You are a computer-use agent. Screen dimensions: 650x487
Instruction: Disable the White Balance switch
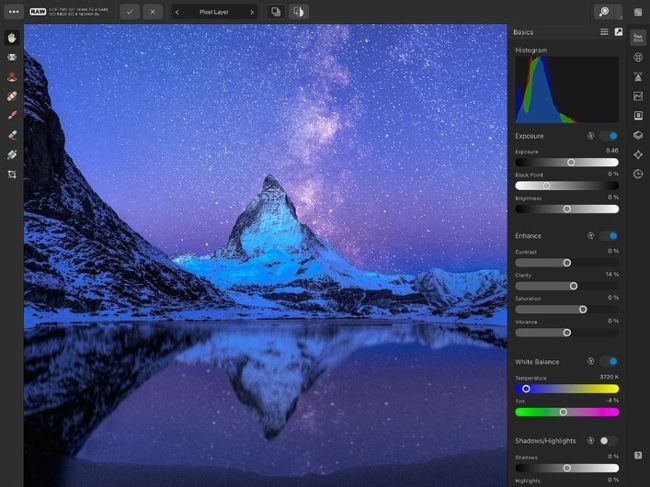tap(609, 361)
